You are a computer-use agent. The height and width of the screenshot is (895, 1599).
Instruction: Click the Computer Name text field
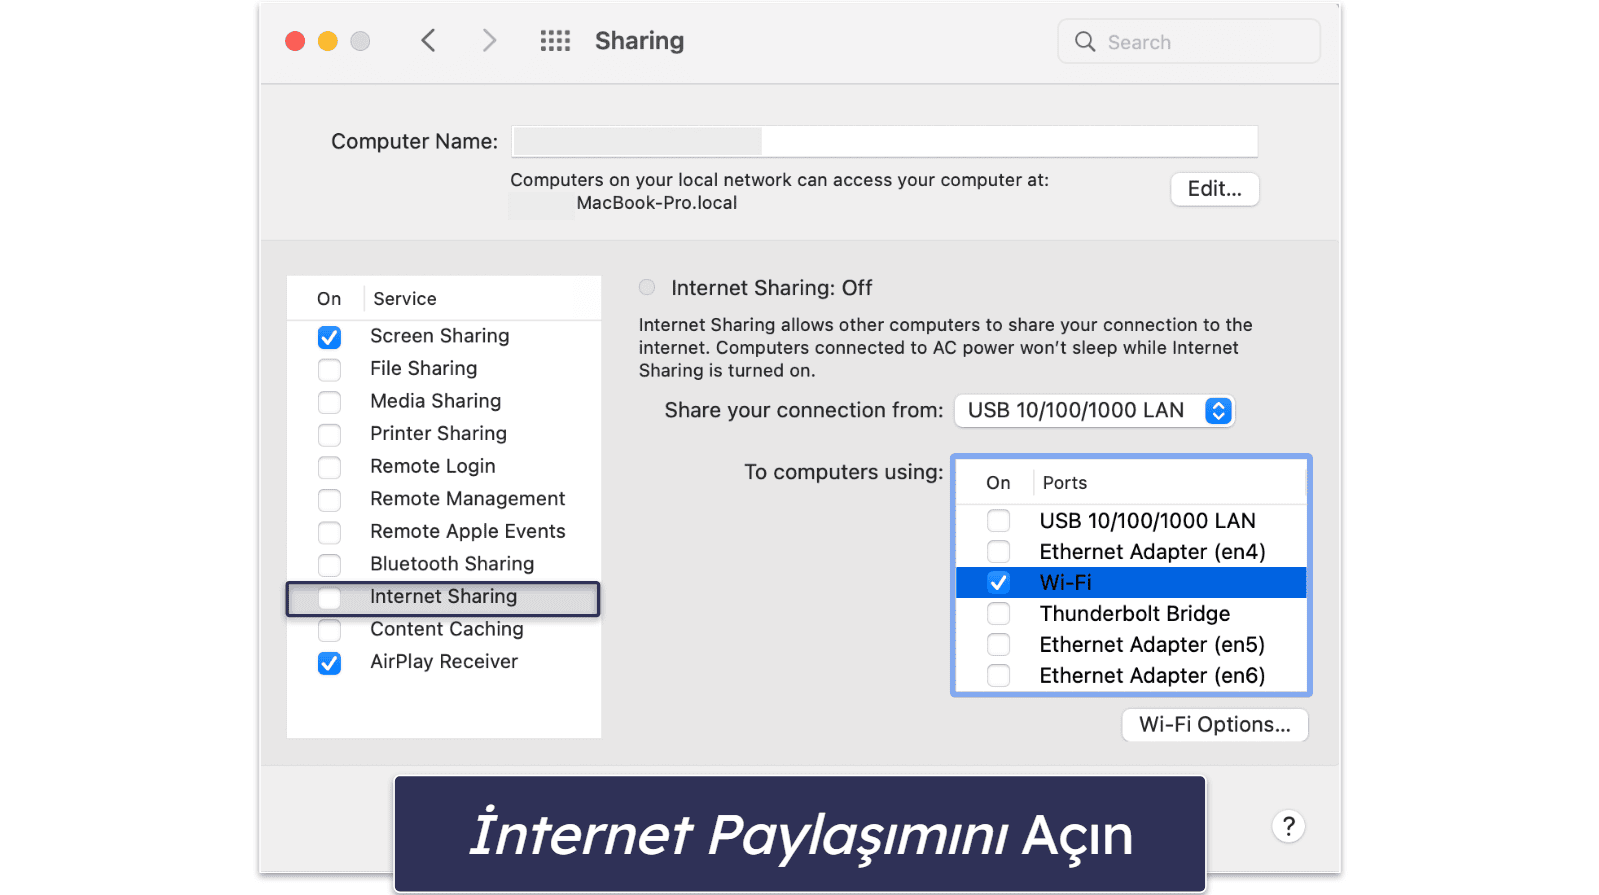[885, 141]
